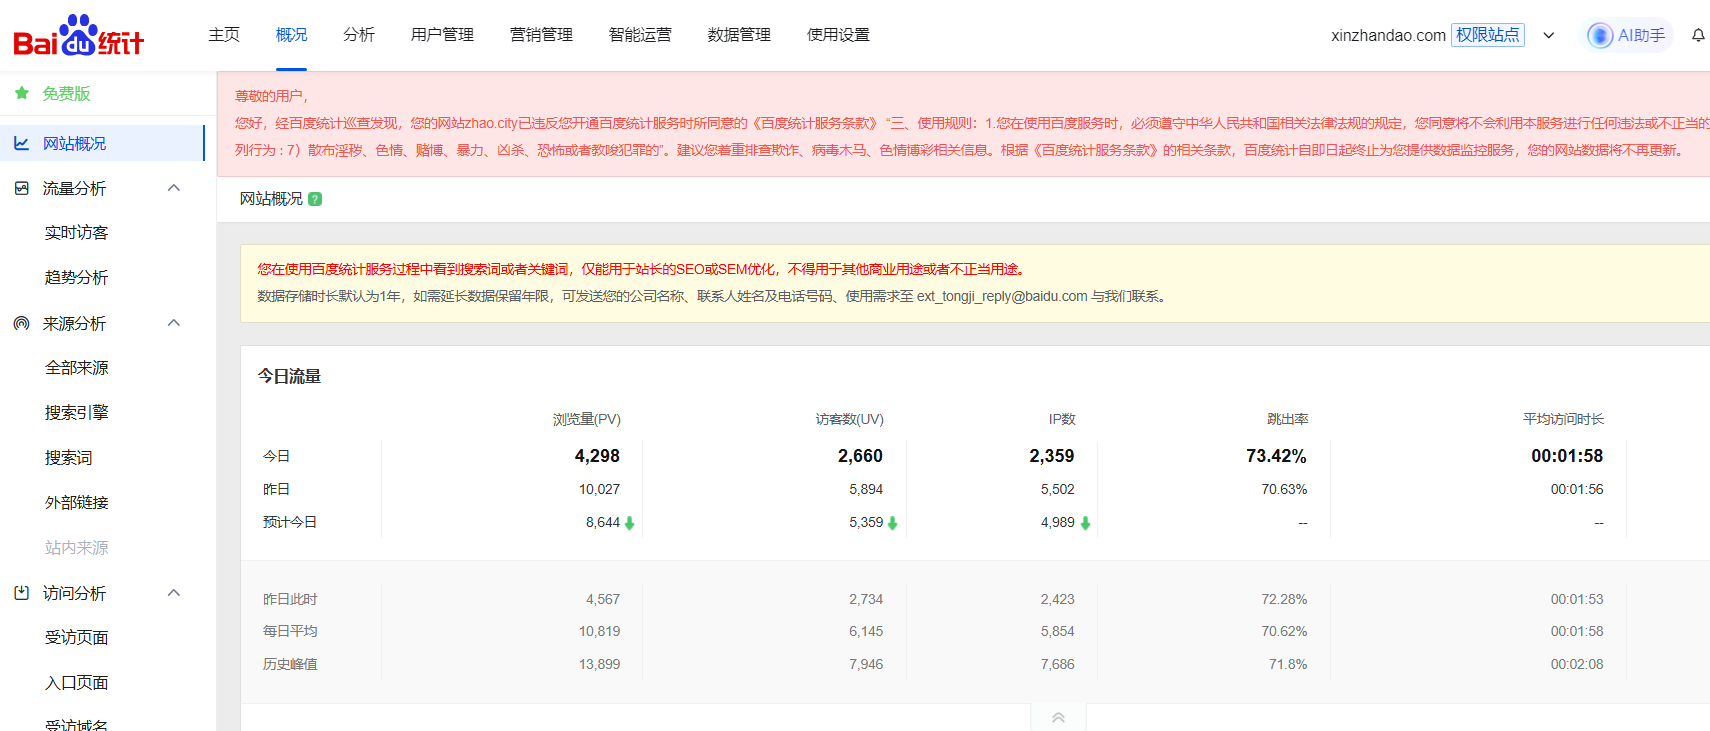
Task: Collapse the 流量分析 sidebar section
Action: point(174,188)
